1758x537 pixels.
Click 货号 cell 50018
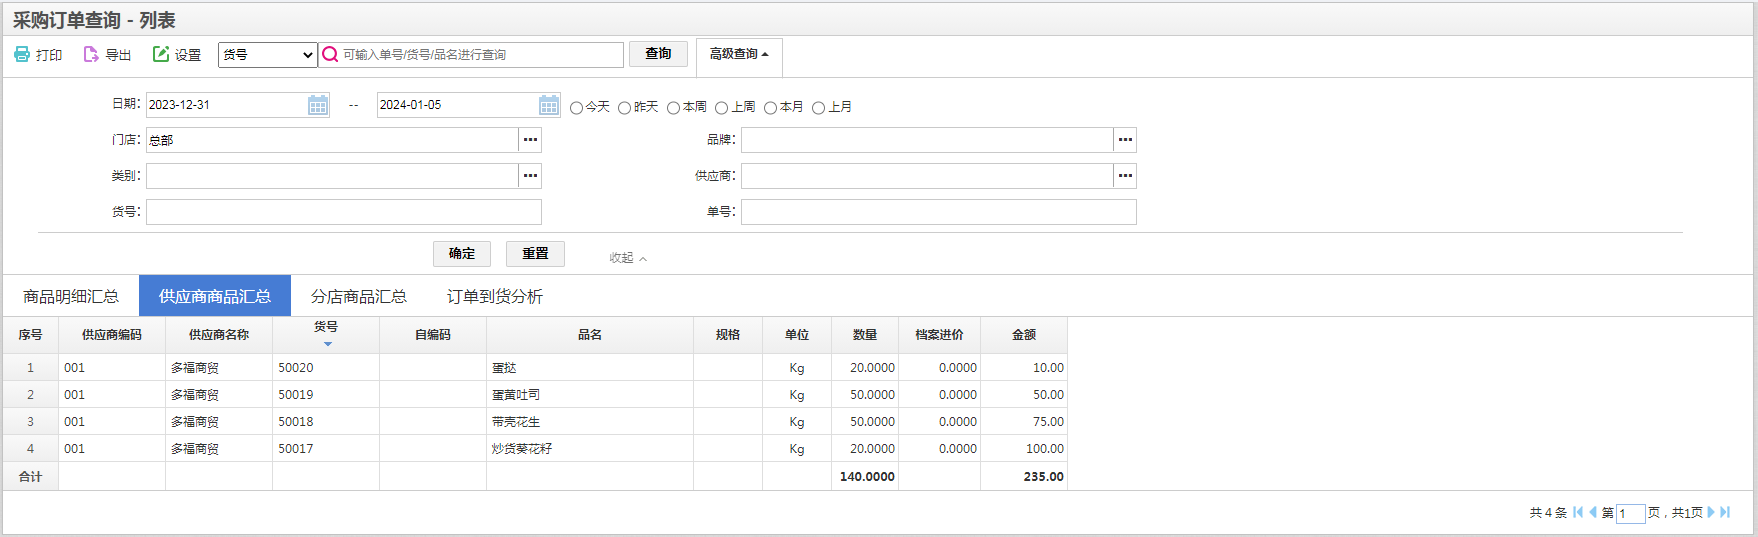click(326, 422)
